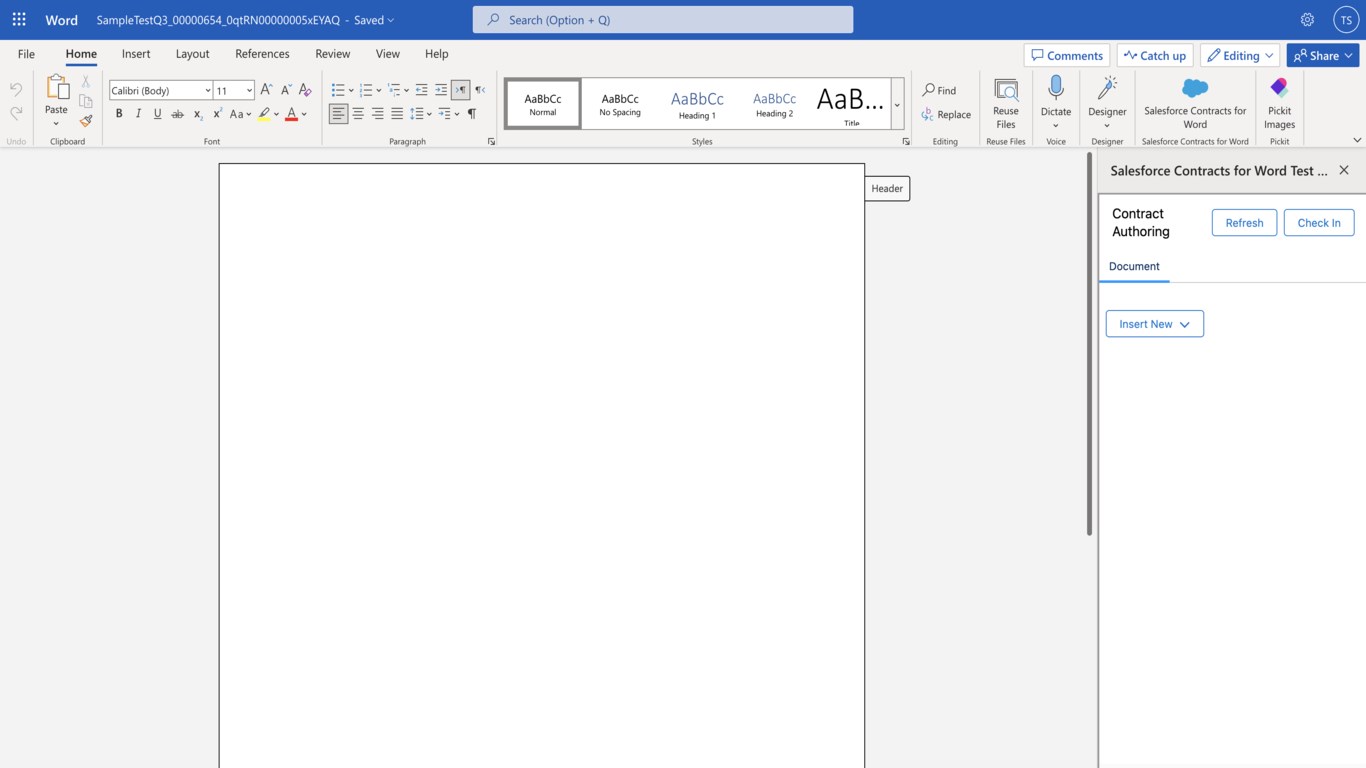
Task: Click the Copy icon in Clipboard group
Action: 86,101
